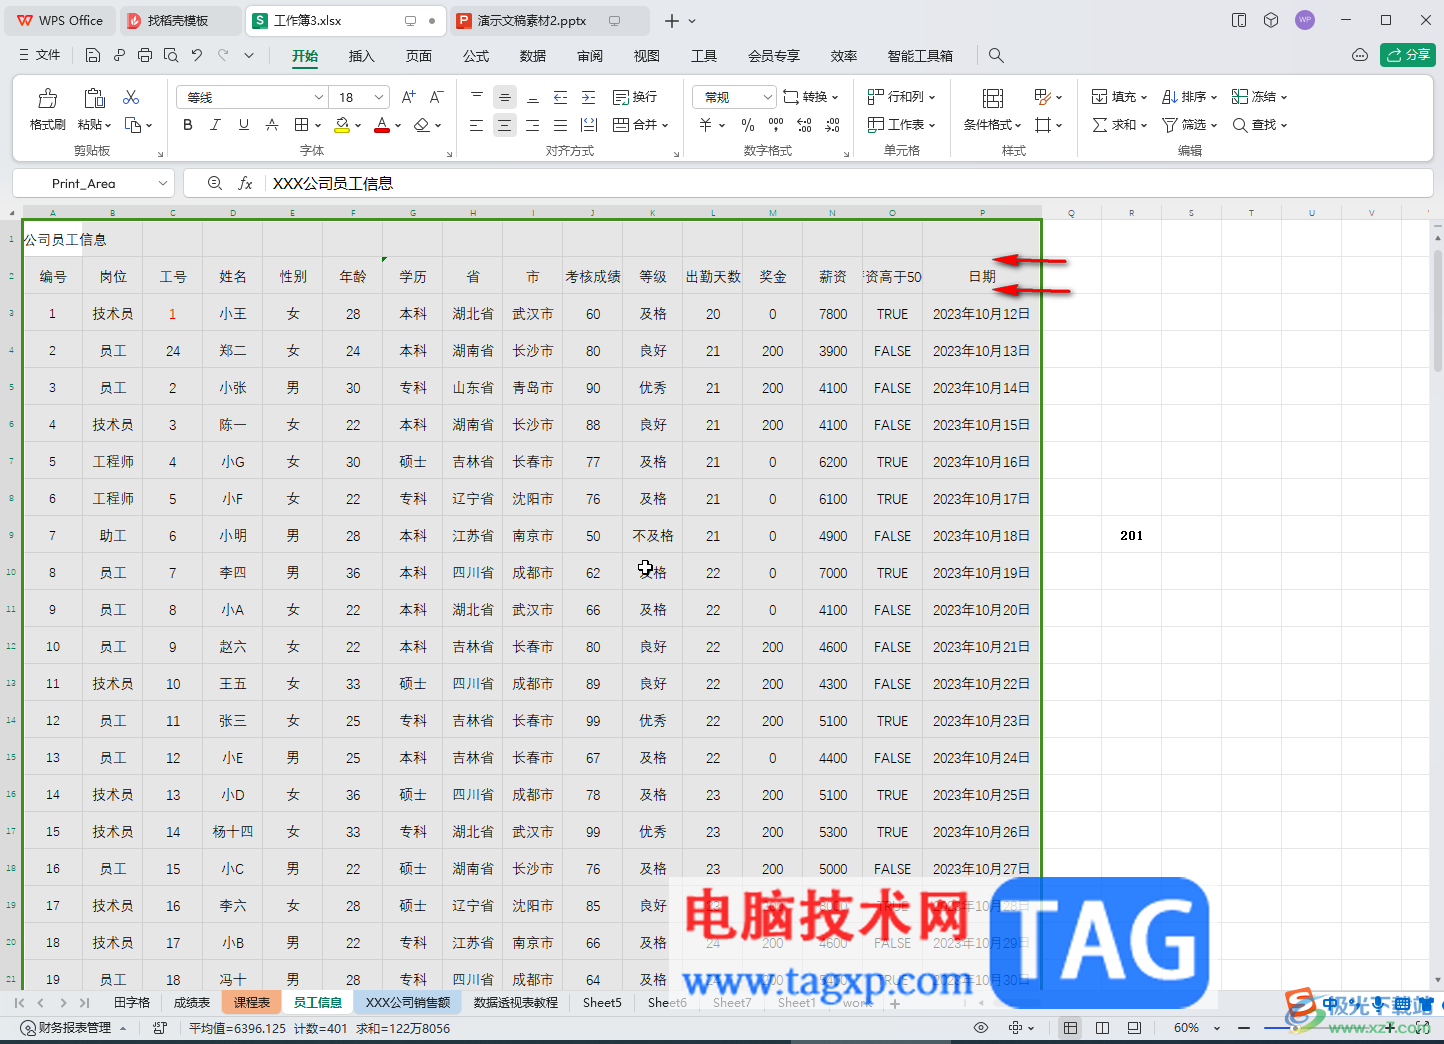1444x1044 pixels.
Task: Increase indent in alignment group
Action: 589,97
